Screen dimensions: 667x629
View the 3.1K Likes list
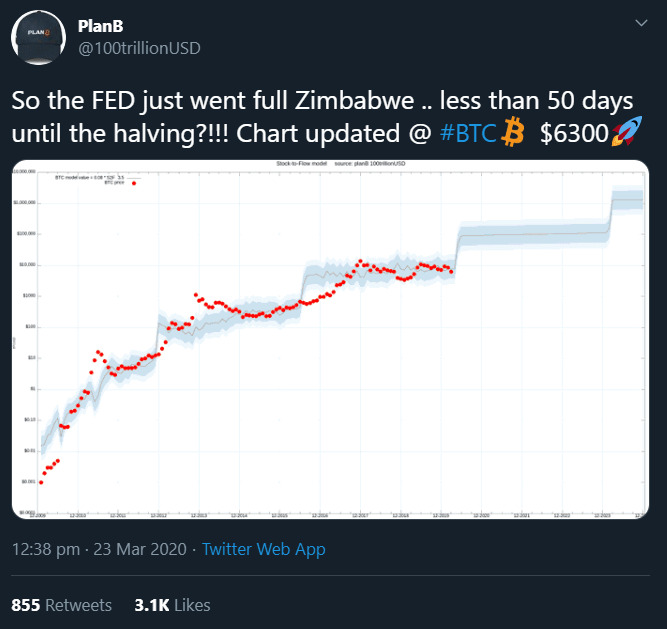[x=172, y=605]
